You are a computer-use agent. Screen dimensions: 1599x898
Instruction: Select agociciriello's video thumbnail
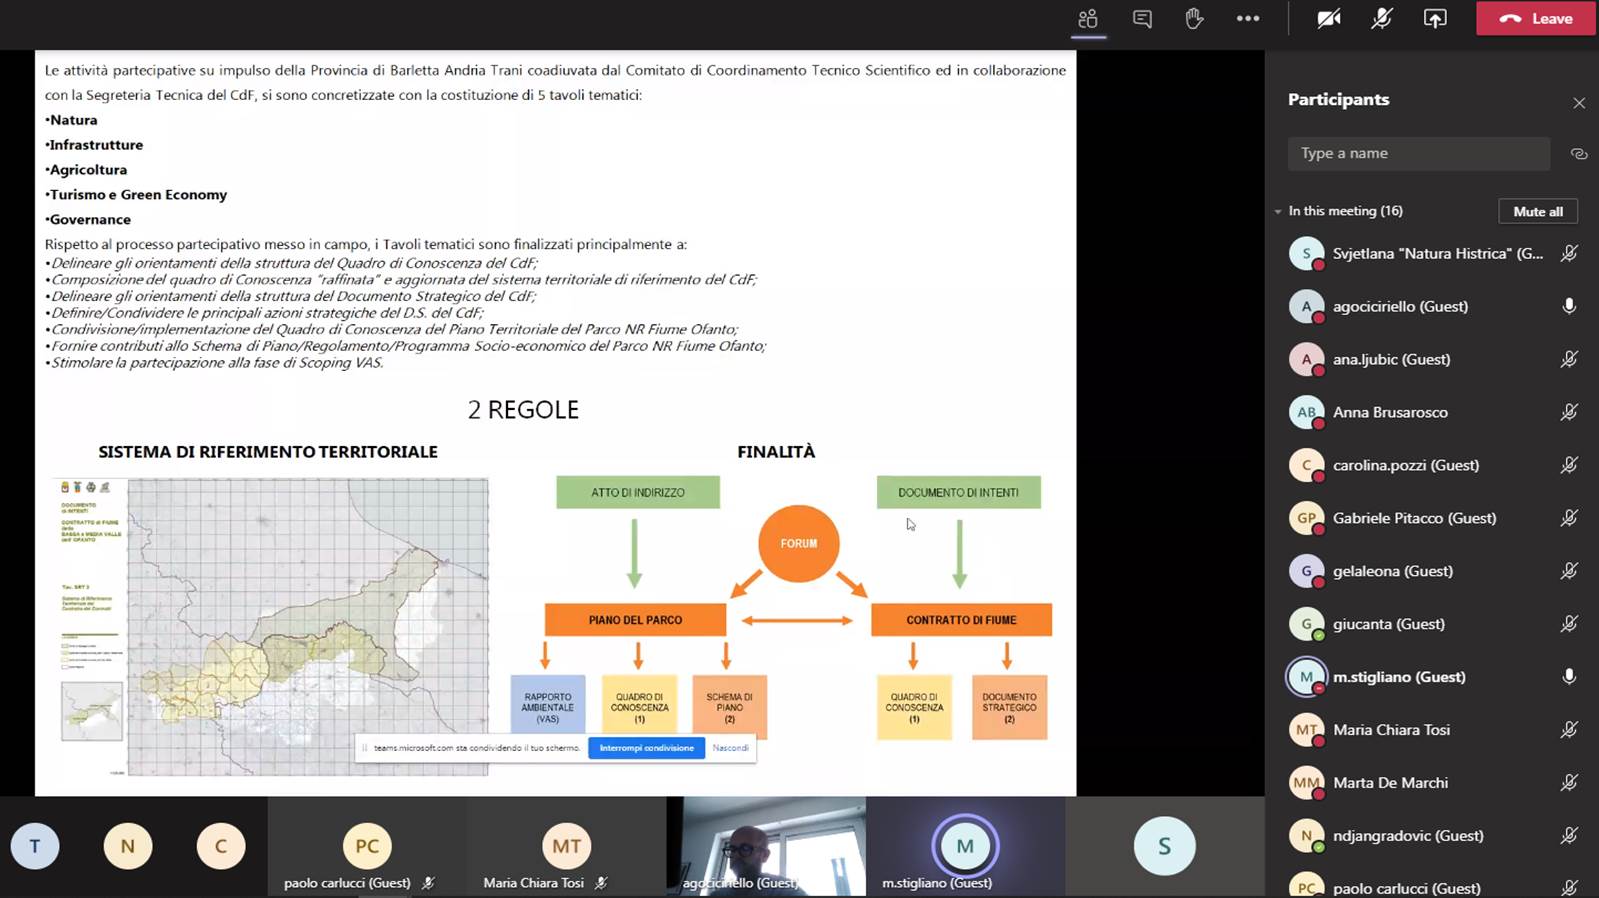(766, 846)
